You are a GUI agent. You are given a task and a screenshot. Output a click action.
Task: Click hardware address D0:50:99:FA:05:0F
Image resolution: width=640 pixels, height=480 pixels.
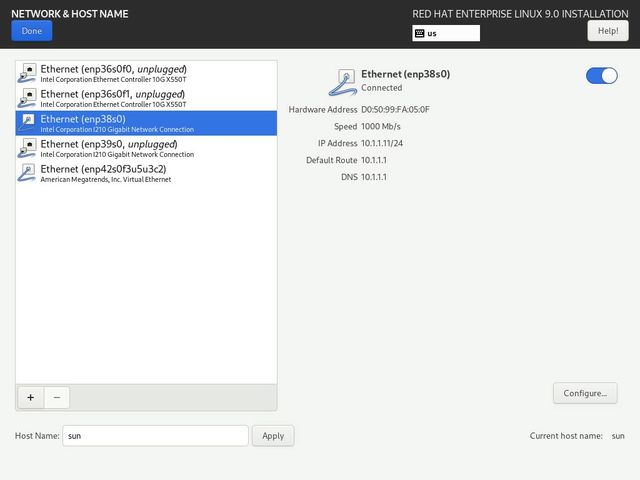(395, 109)
